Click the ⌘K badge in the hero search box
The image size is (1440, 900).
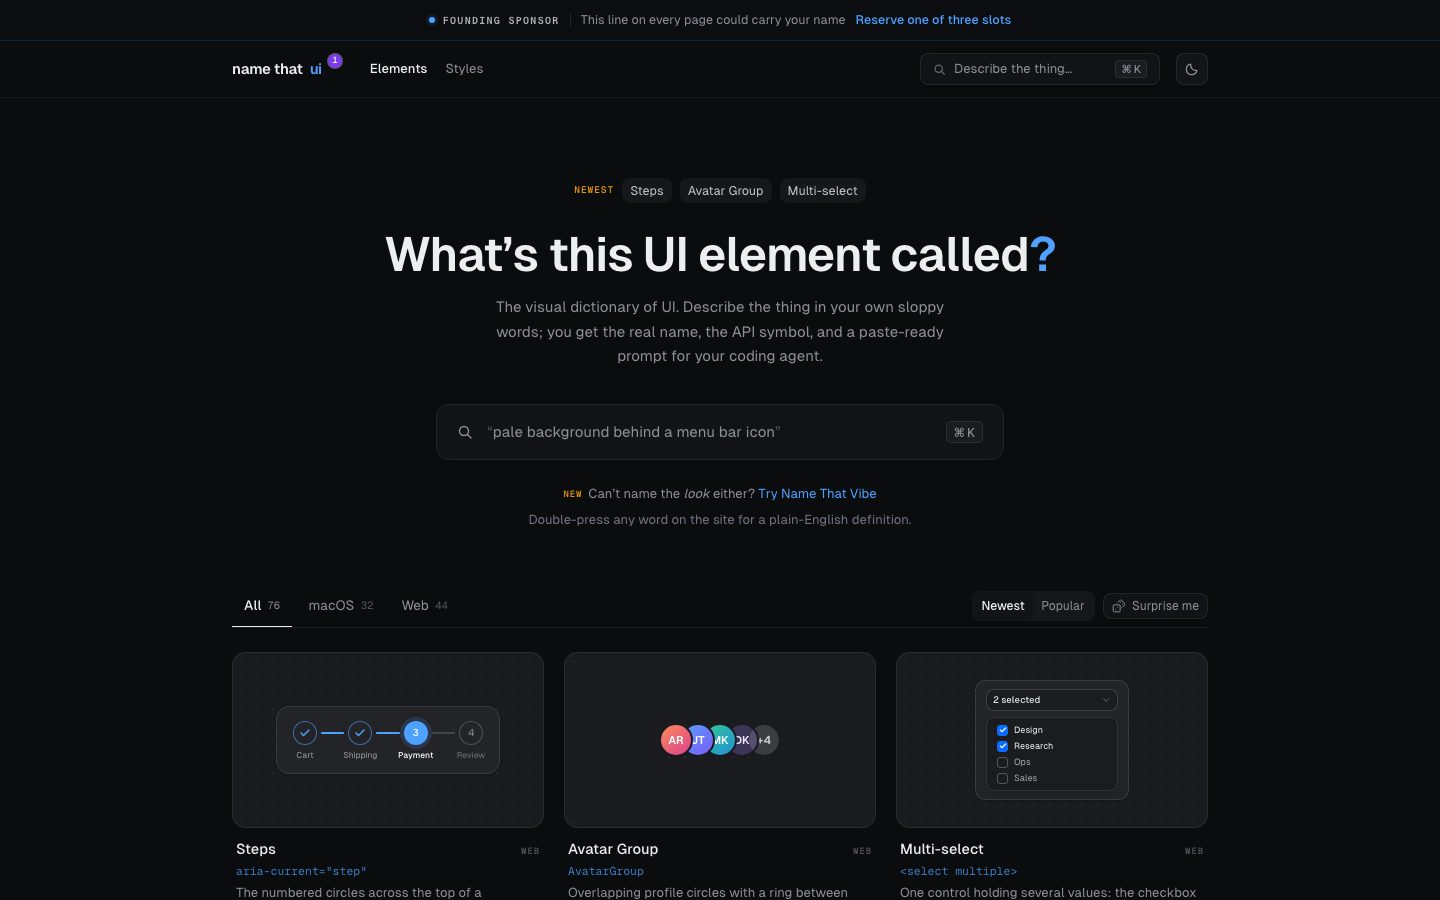tap(964, 432)
